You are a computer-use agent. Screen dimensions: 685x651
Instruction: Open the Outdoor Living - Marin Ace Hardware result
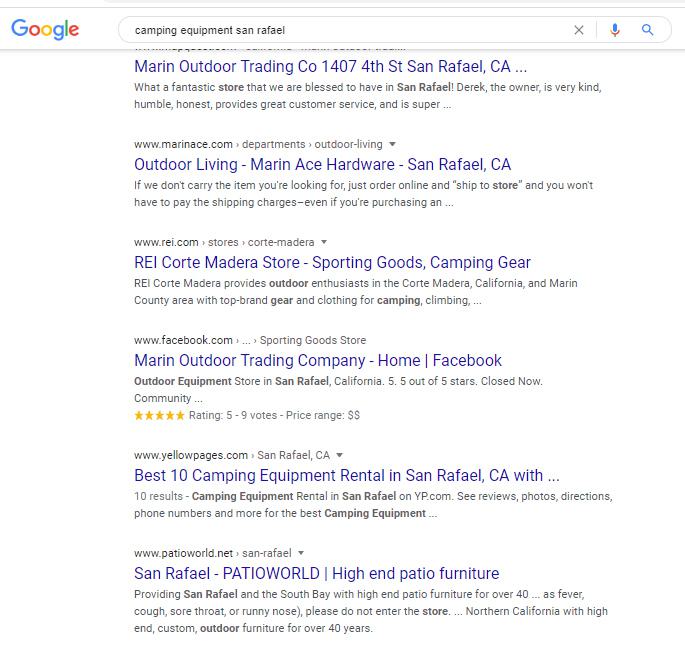[x=322, y=165]
